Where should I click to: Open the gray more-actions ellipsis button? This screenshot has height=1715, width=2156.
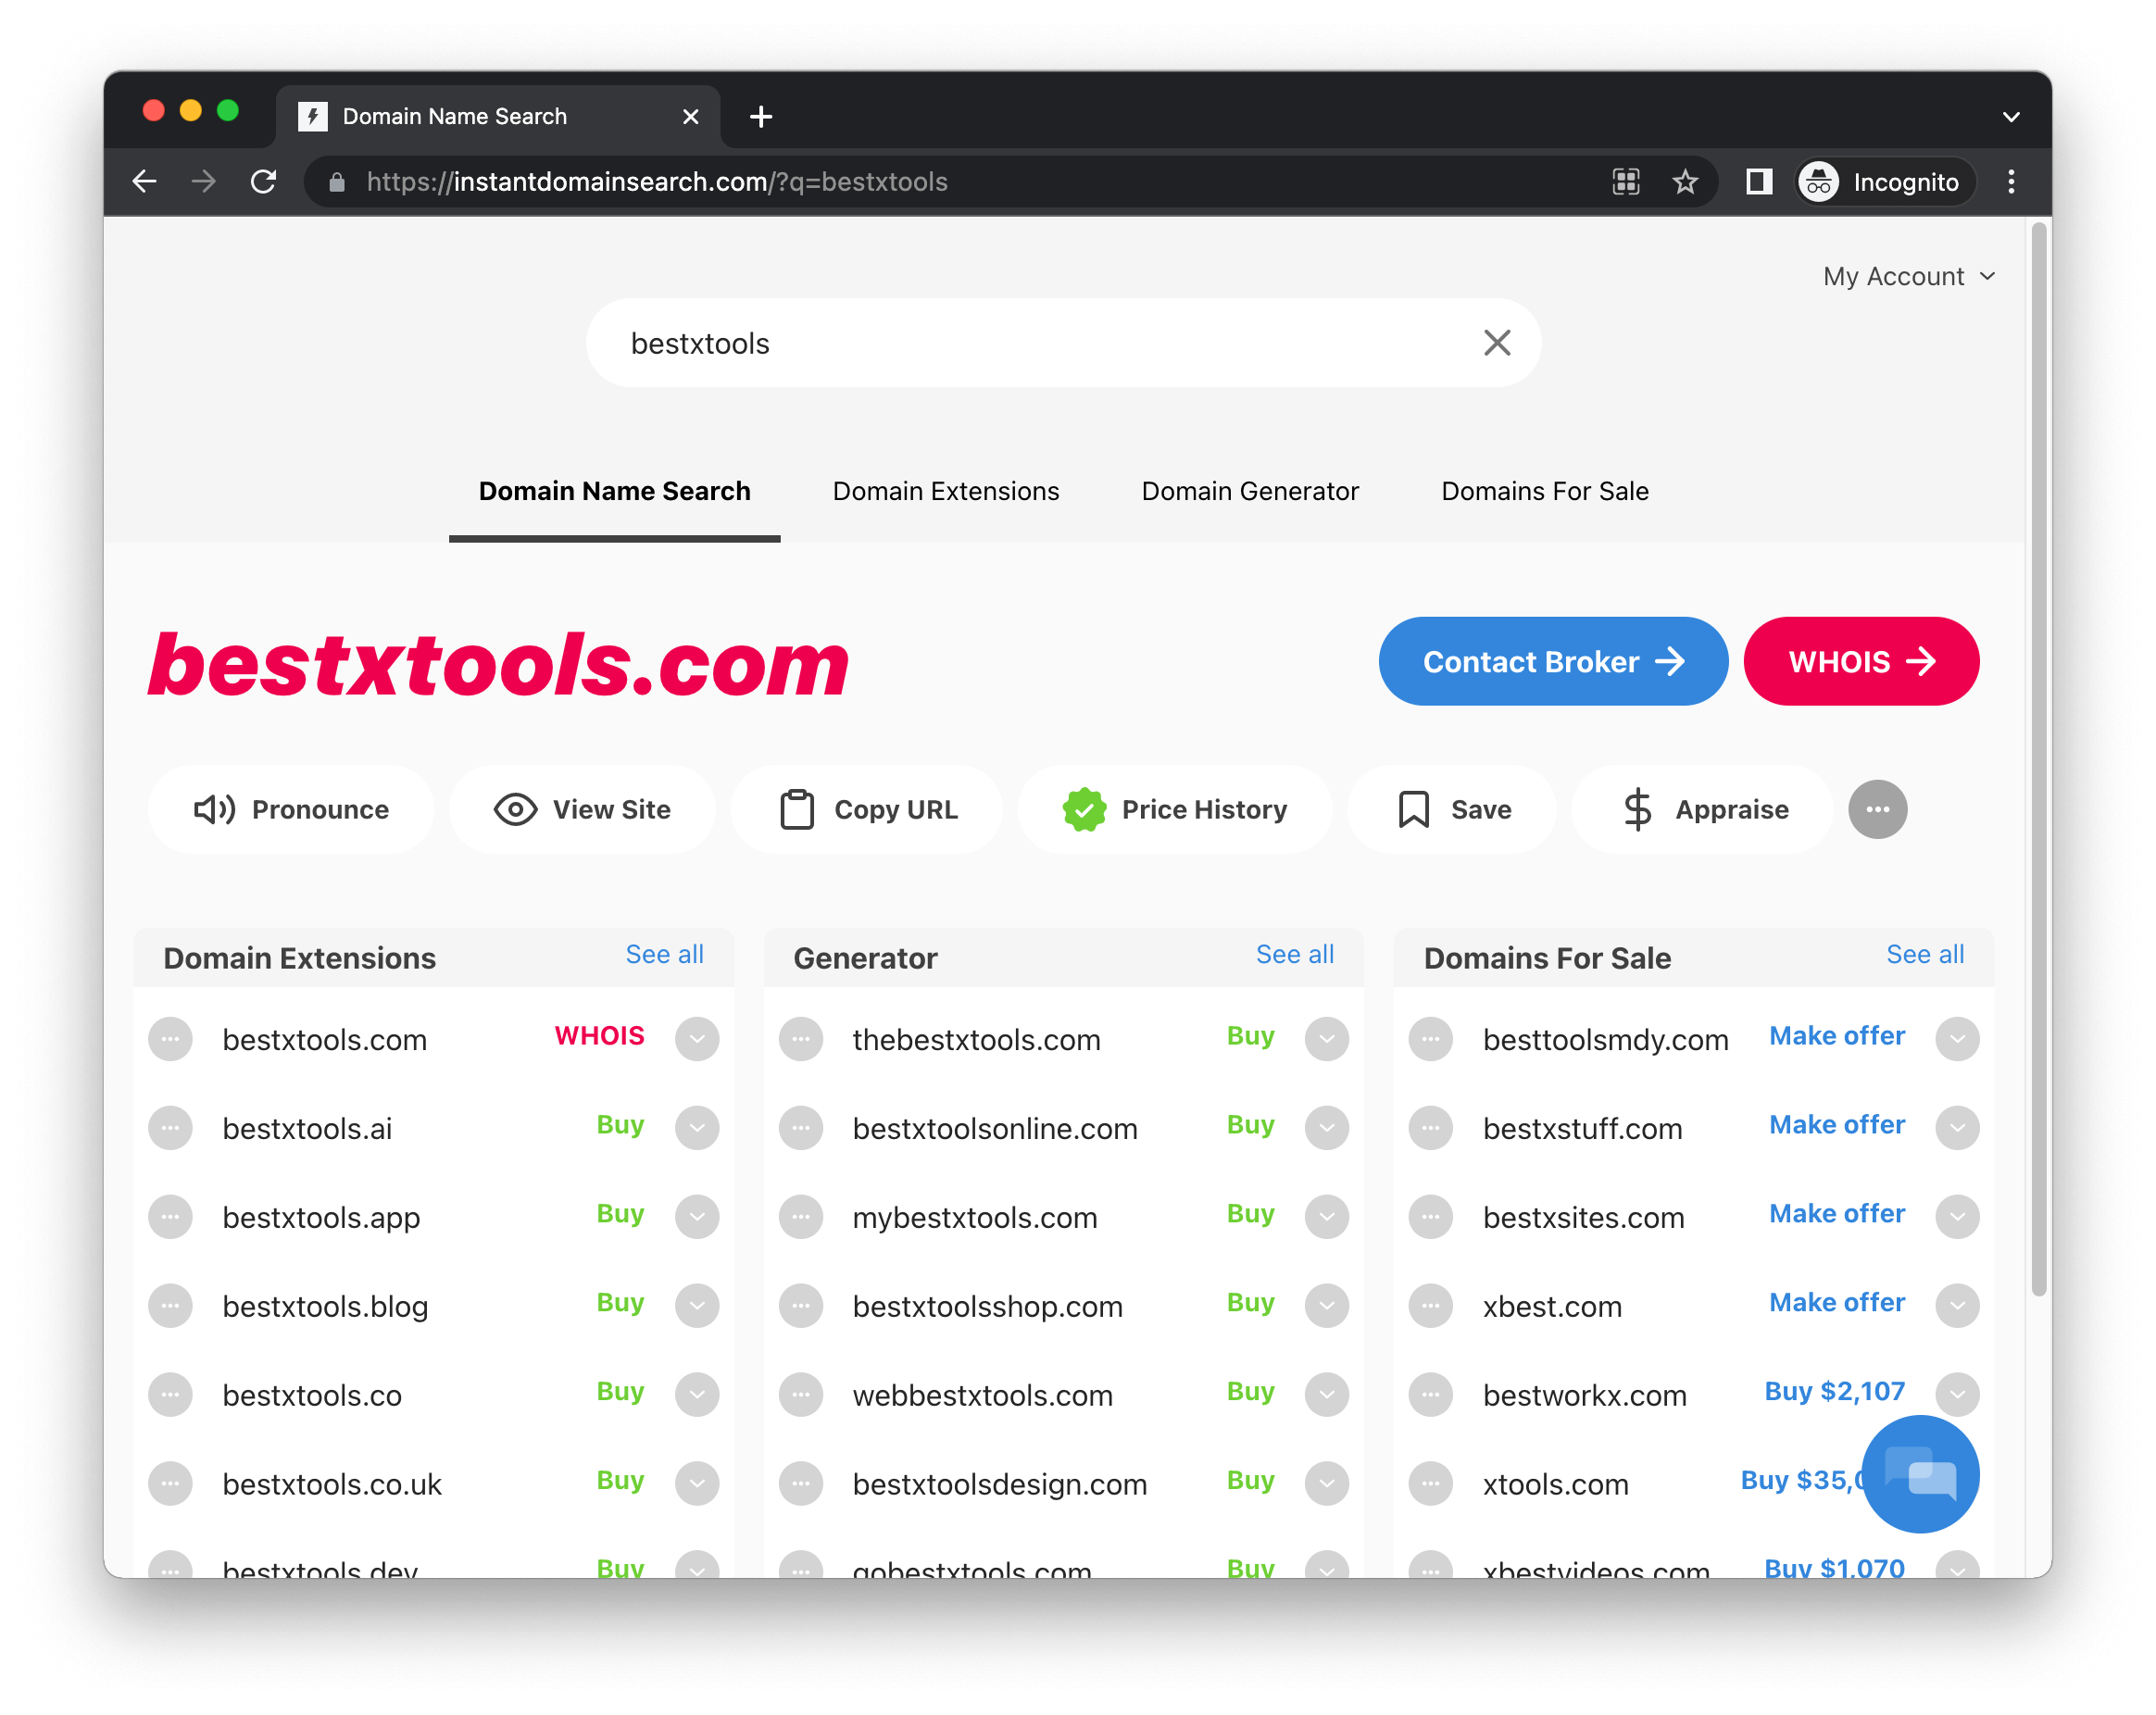point(1877,809)
